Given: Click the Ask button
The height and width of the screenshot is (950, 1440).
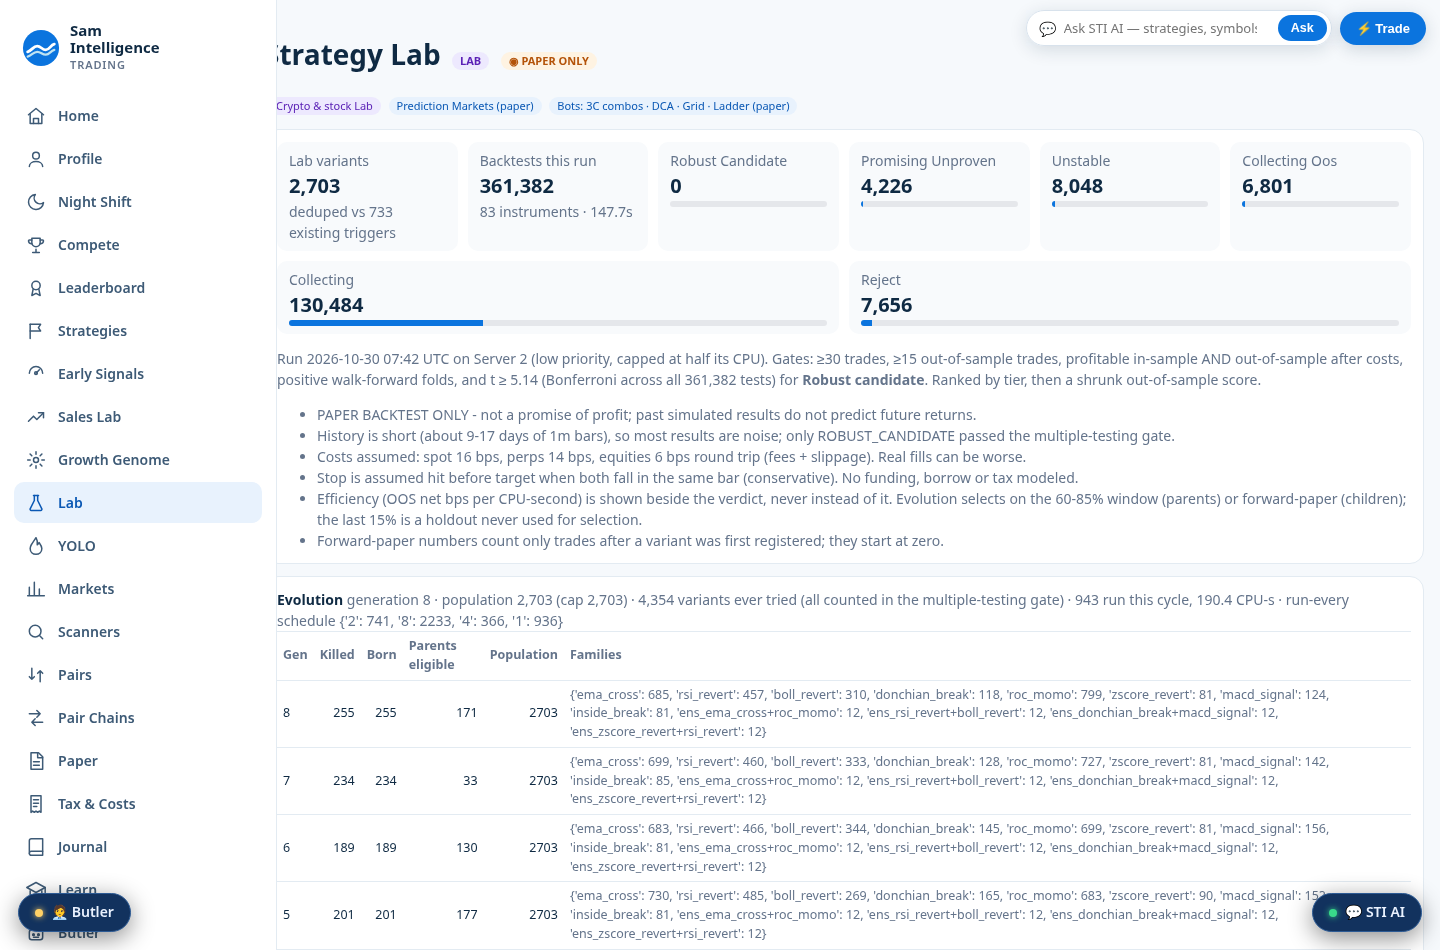Looking at the screenshot, I should (x=1302, y=28).
